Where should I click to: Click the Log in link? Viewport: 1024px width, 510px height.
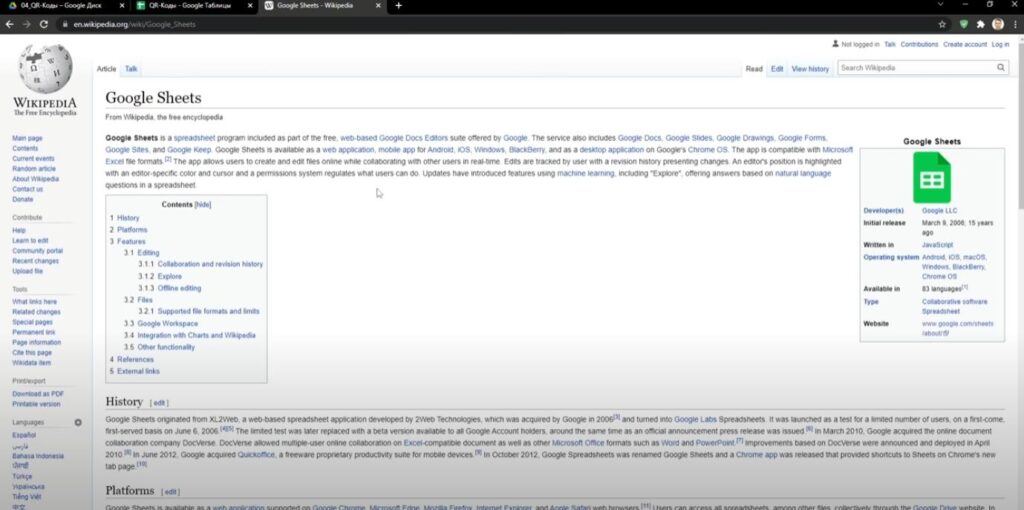click(x=1000, y=44)
